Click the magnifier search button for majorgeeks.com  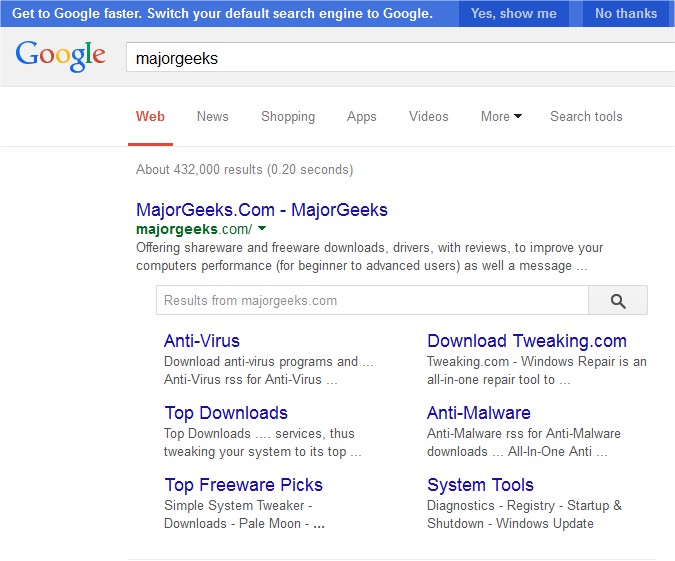click(x=617, y=300)
